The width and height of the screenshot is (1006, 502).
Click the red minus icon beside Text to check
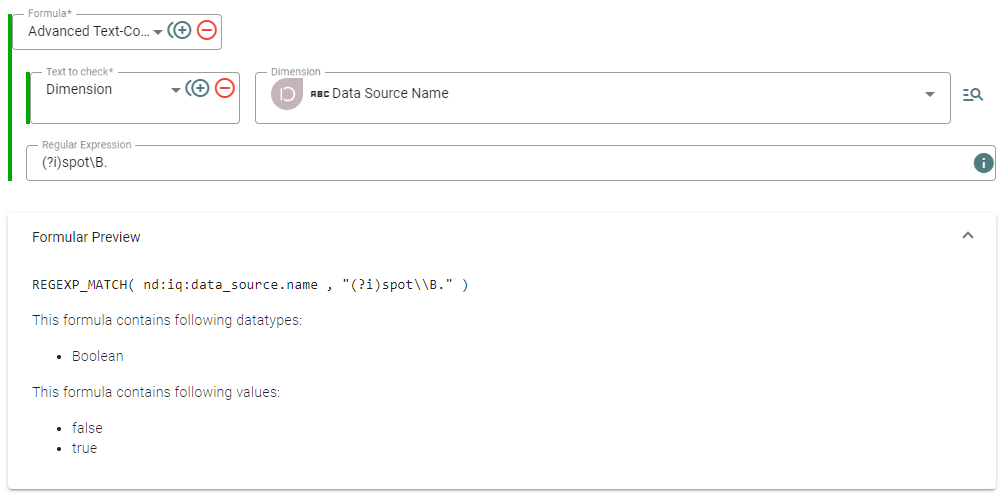[225, 89]
